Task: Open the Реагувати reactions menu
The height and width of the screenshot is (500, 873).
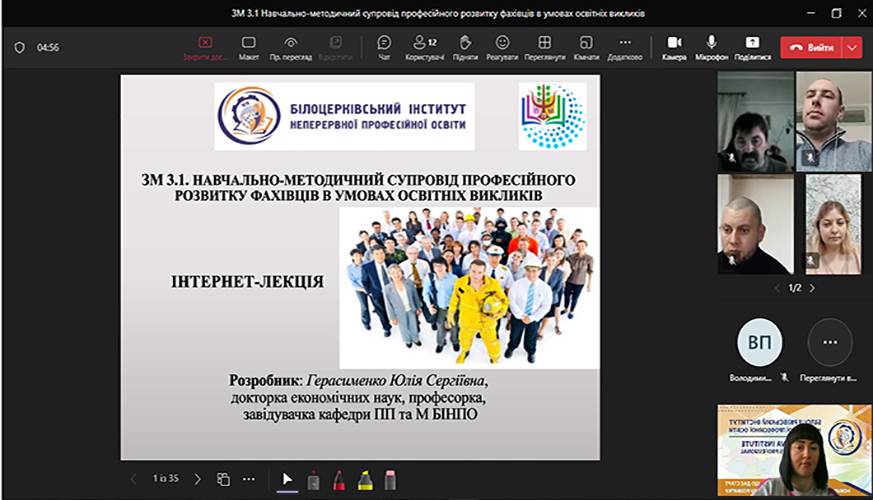Action: click(x=502, y=47)
